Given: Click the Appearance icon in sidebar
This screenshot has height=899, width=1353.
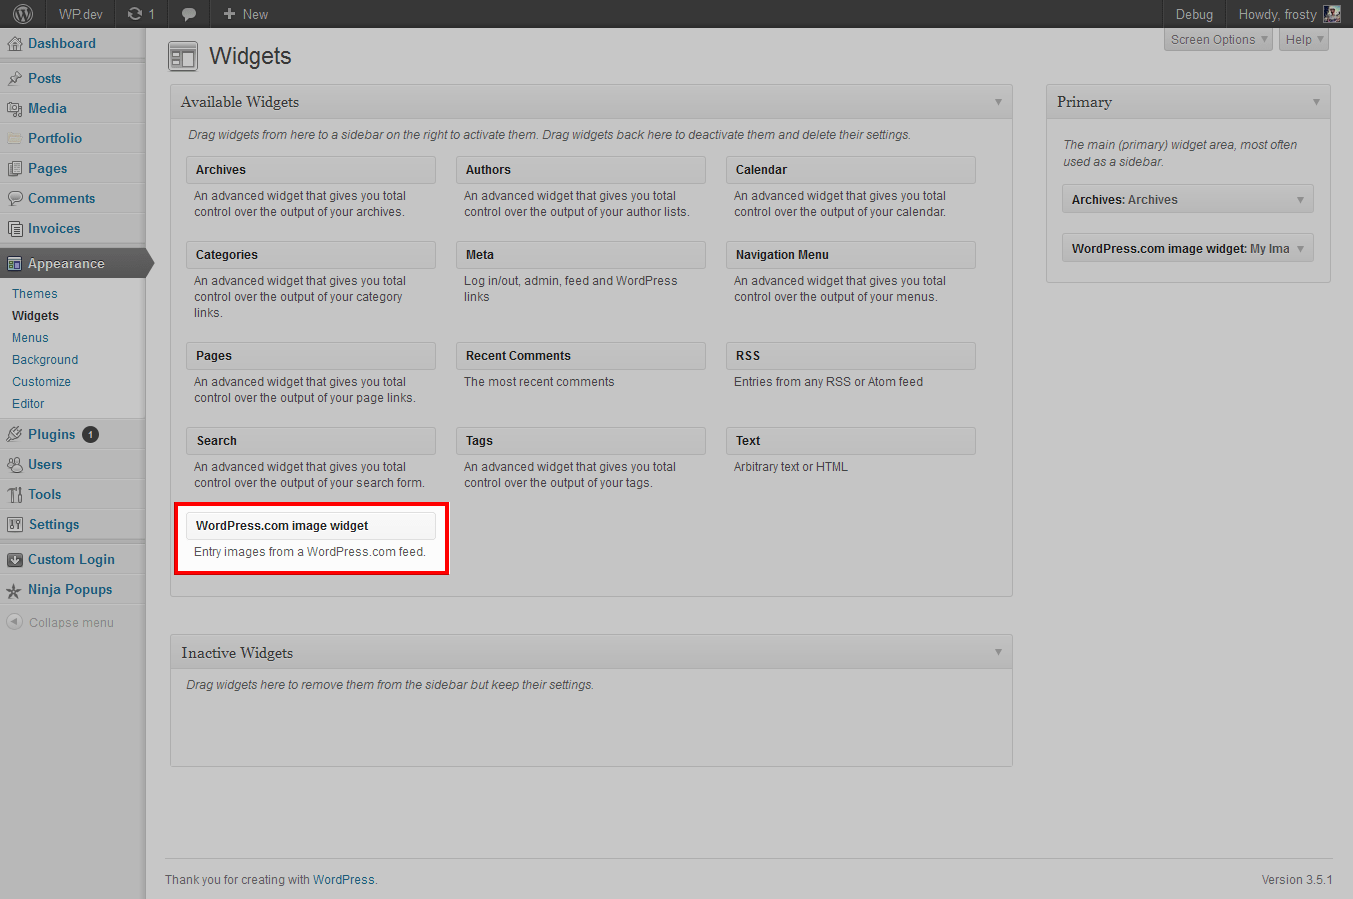Looking at the screenshot, I should (x=14, y=264).
